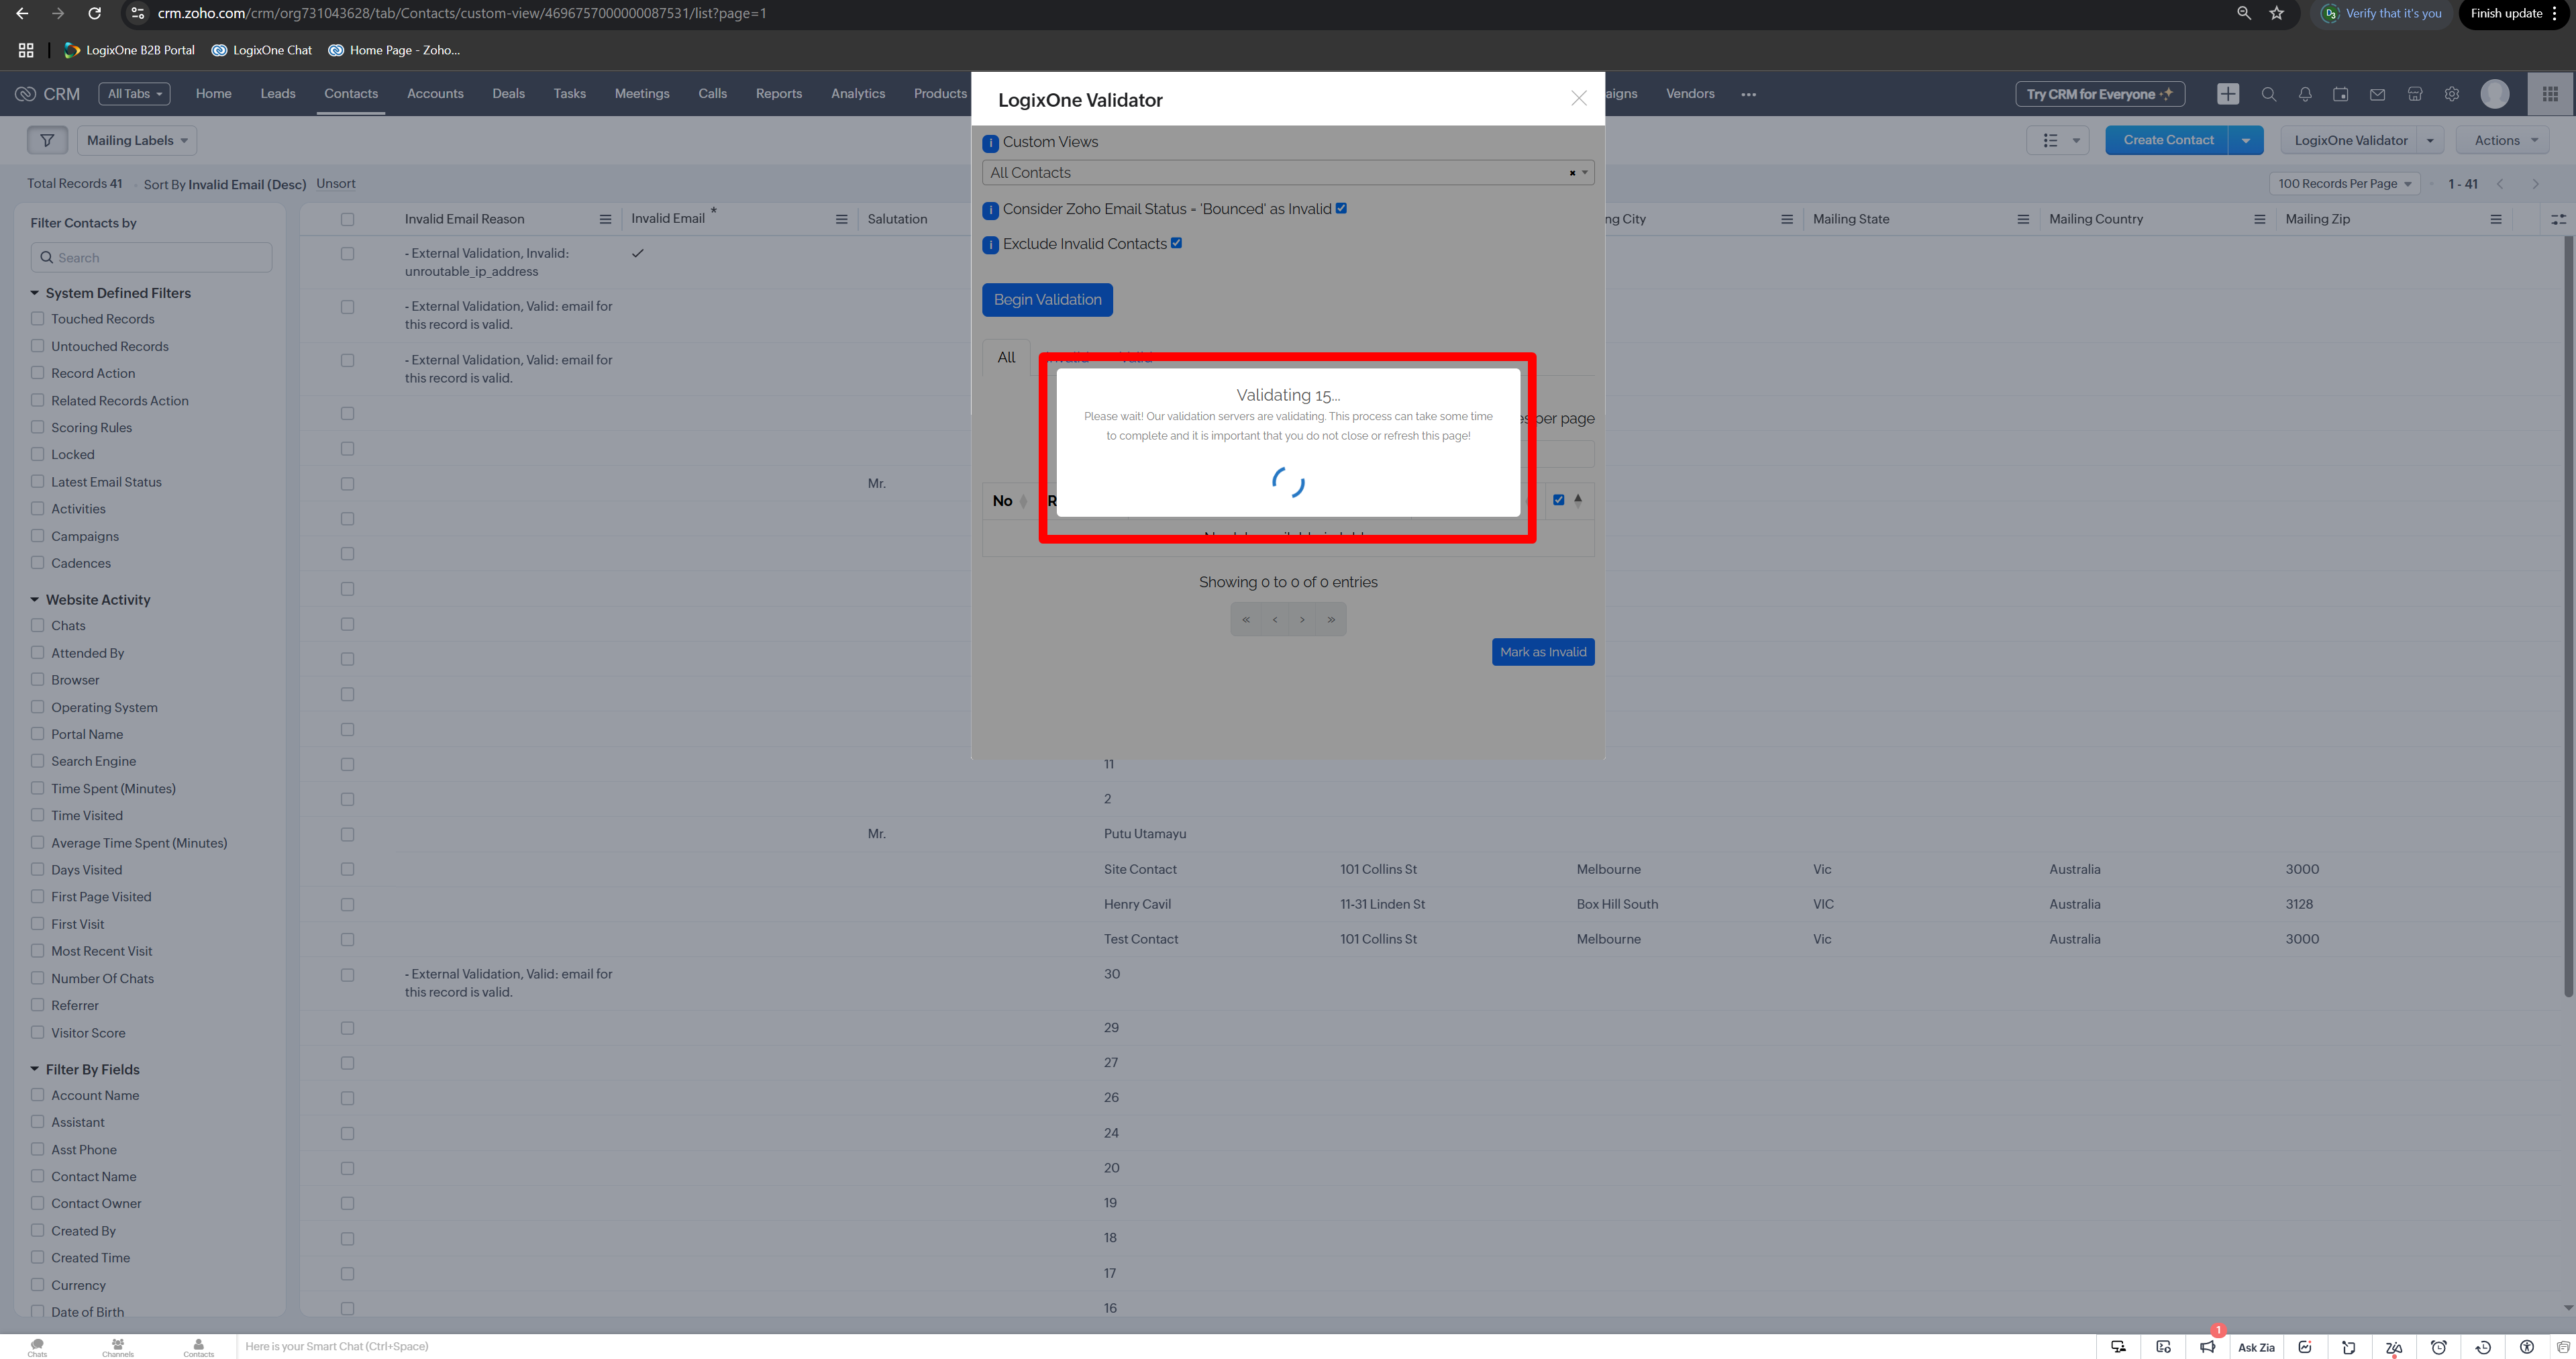Go to first page of validator results

point(1245,620)
